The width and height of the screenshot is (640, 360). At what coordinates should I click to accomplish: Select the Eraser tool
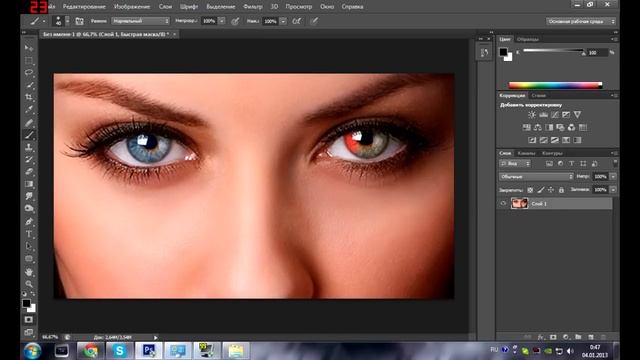(29, 172)
